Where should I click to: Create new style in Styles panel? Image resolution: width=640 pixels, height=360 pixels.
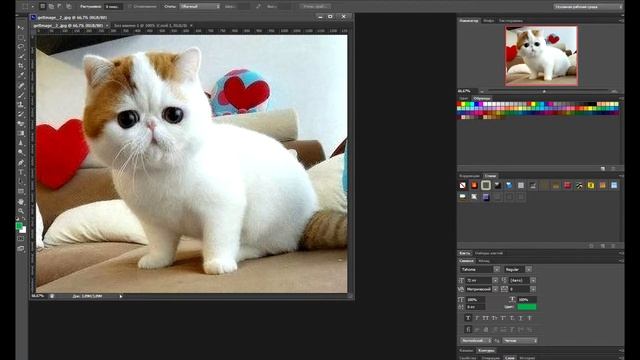click(602, 246)
